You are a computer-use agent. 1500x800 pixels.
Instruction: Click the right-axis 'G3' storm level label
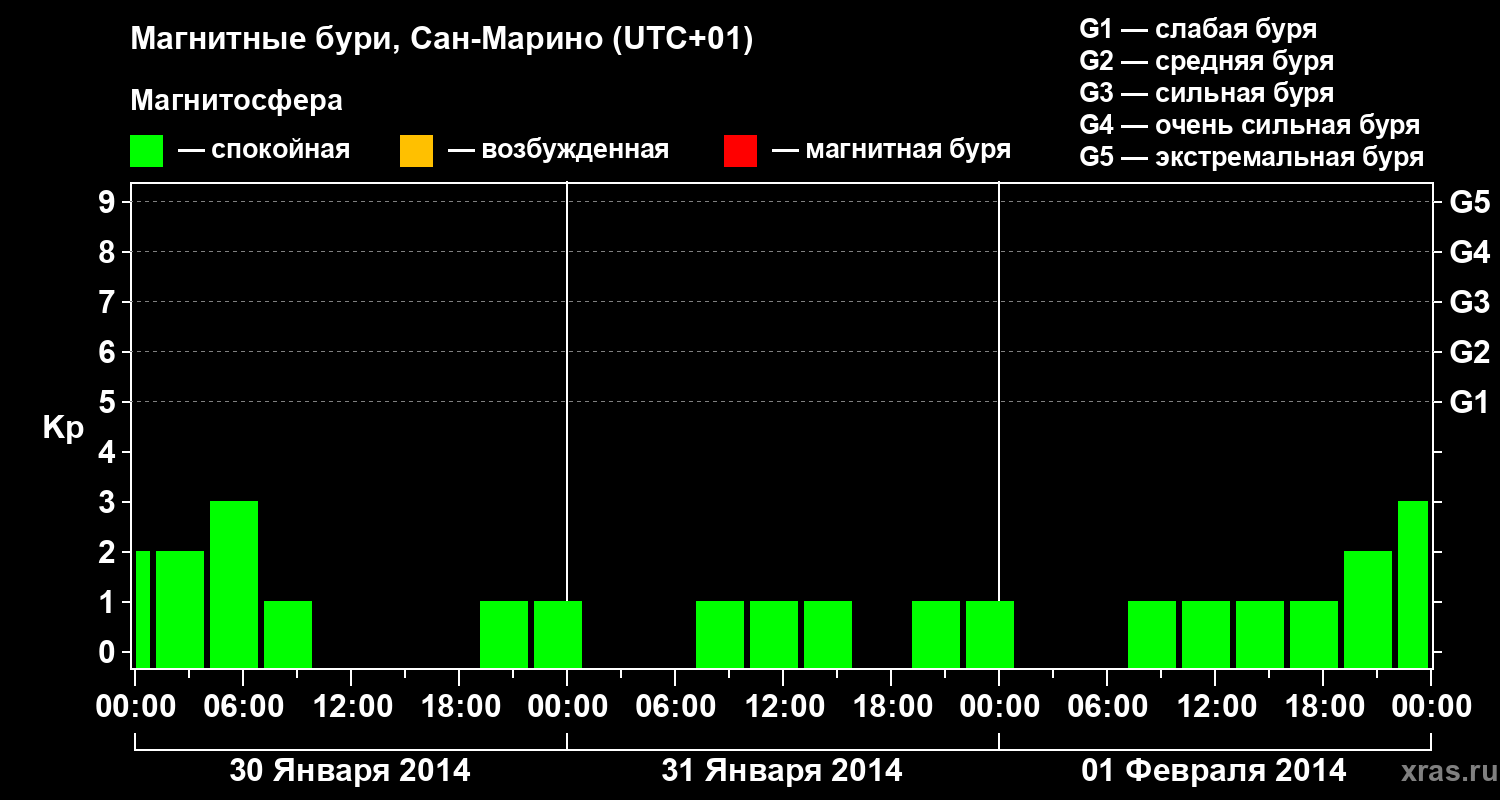pyautogui.click(x=1469, y=302)
